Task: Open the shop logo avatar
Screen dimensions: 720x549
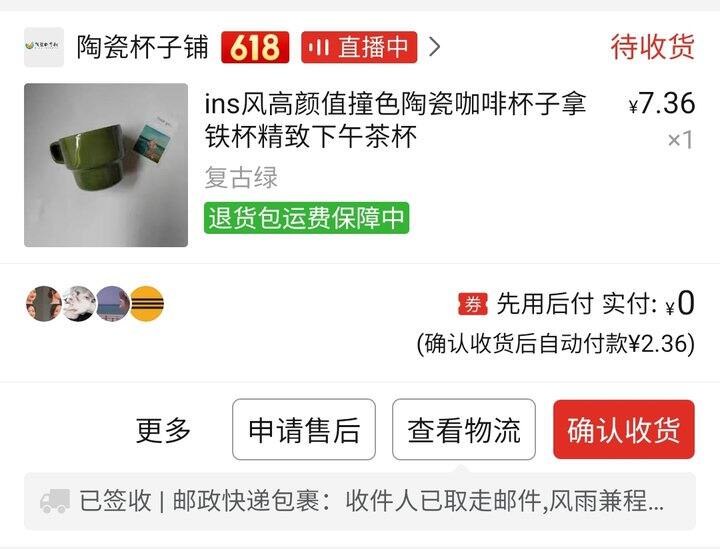Action: 44,47
